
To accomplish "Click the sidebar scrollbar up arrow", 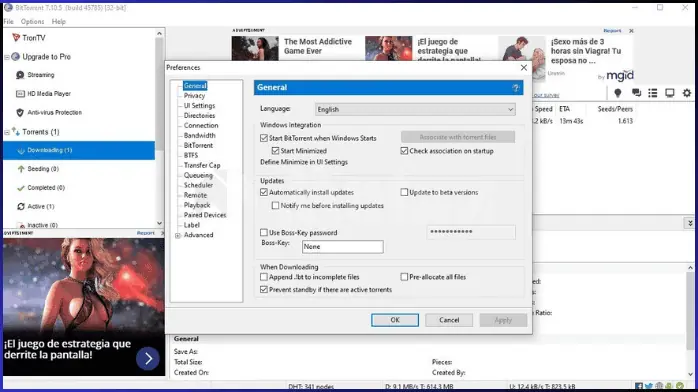I will pyautogui.click(x=159, y=33).
